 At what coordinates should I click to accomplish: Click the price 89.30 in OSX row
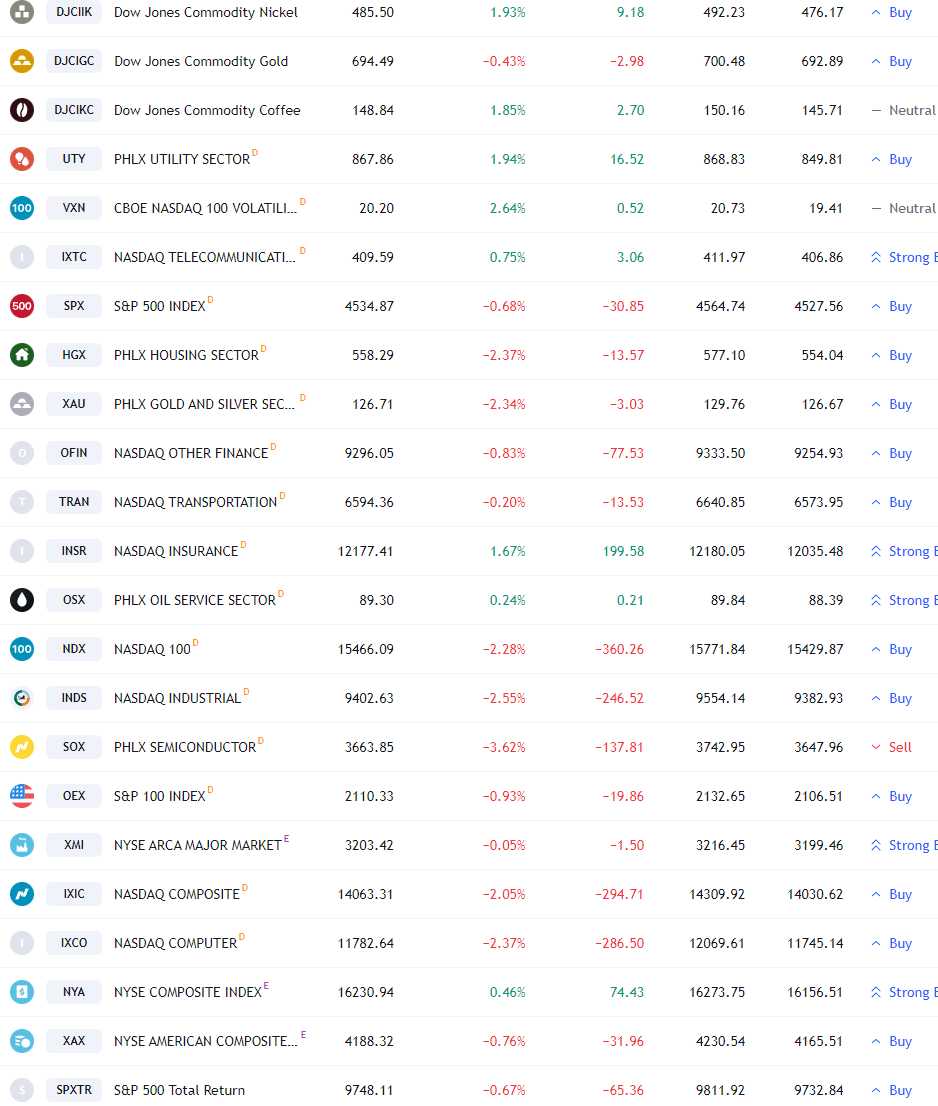coord(377,600)
